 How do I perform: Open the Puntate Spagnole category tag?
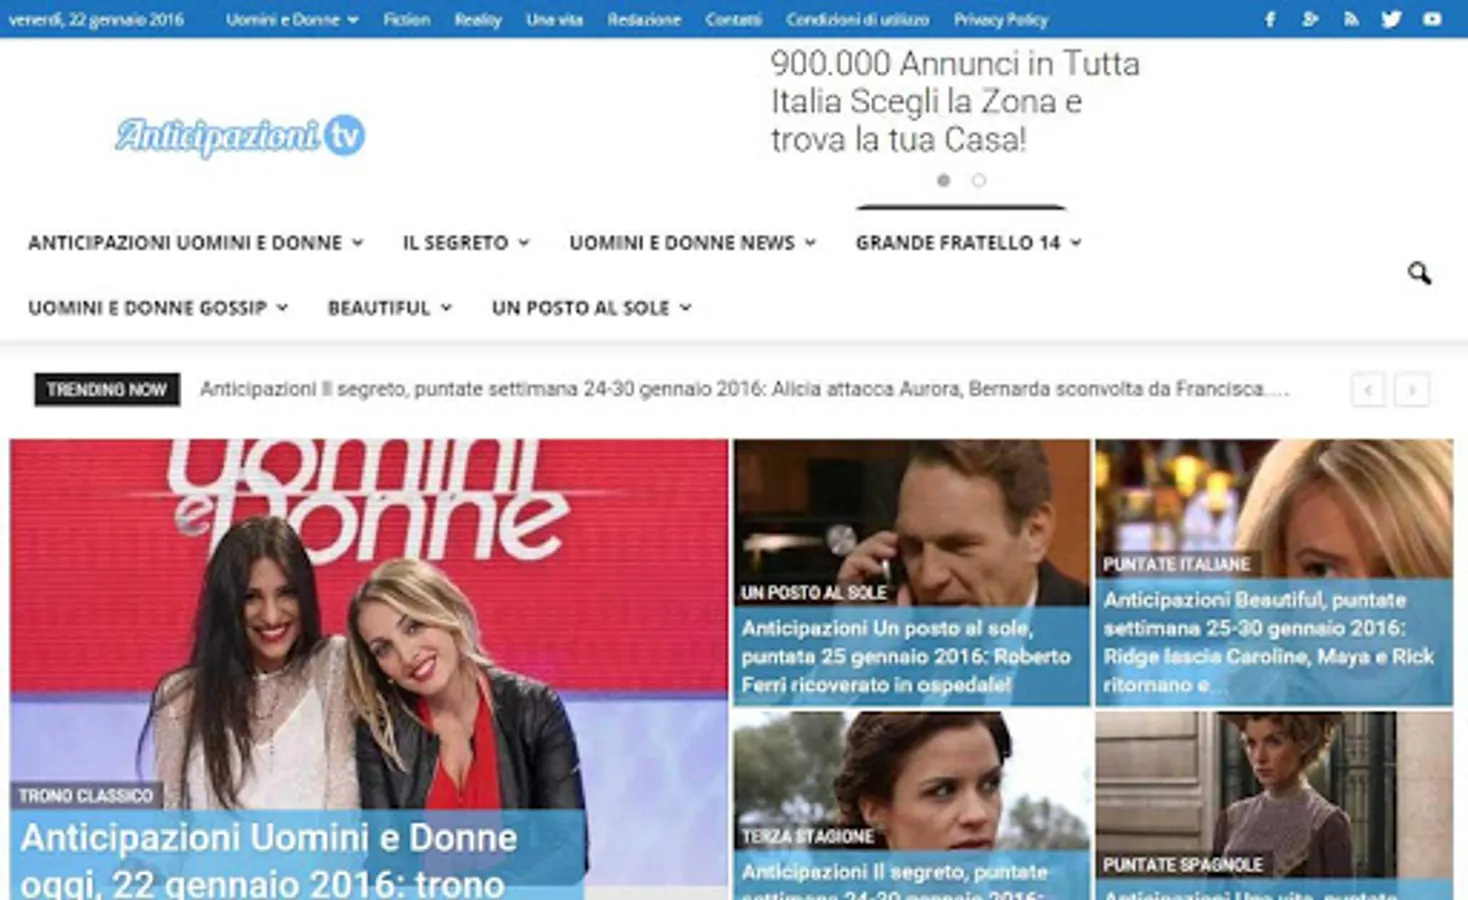point(1183,865)
